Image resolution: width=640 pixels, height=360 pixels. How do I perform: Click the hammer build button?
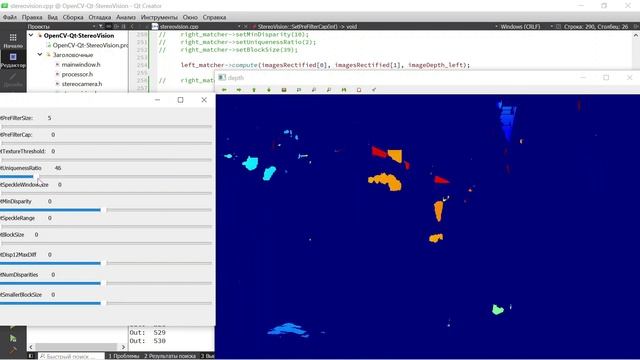[13, 350]
